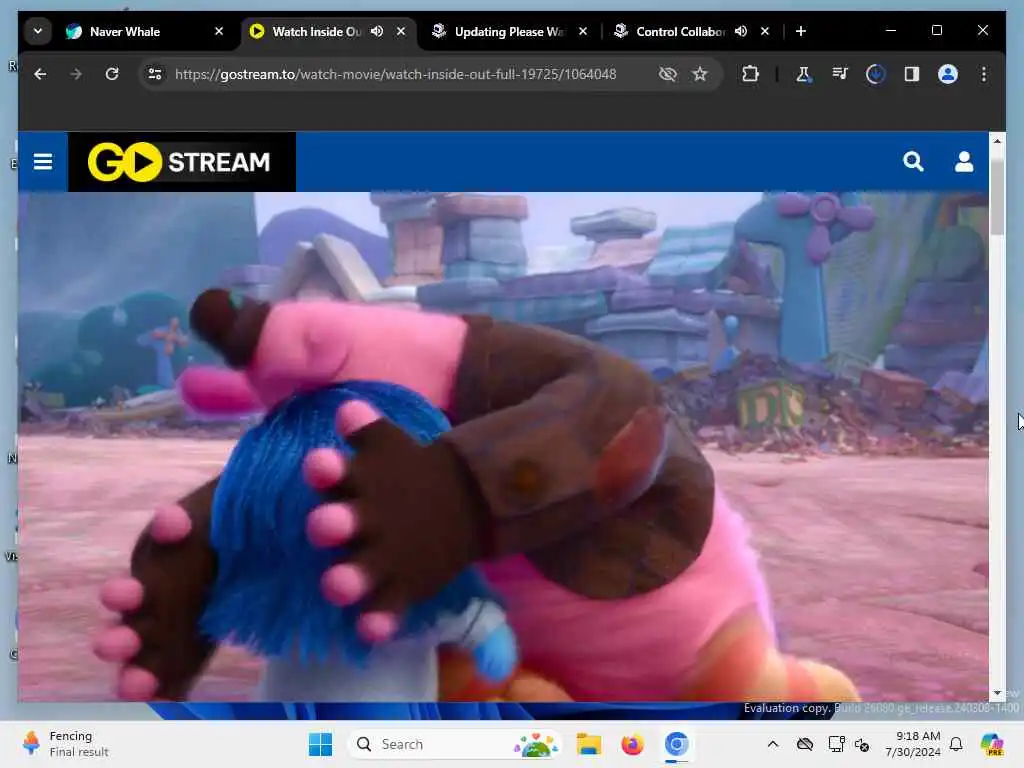This screenshot has height=768, width=1024.
Task: Click the taskbar Search box
Action: click(x=456, y=744)
